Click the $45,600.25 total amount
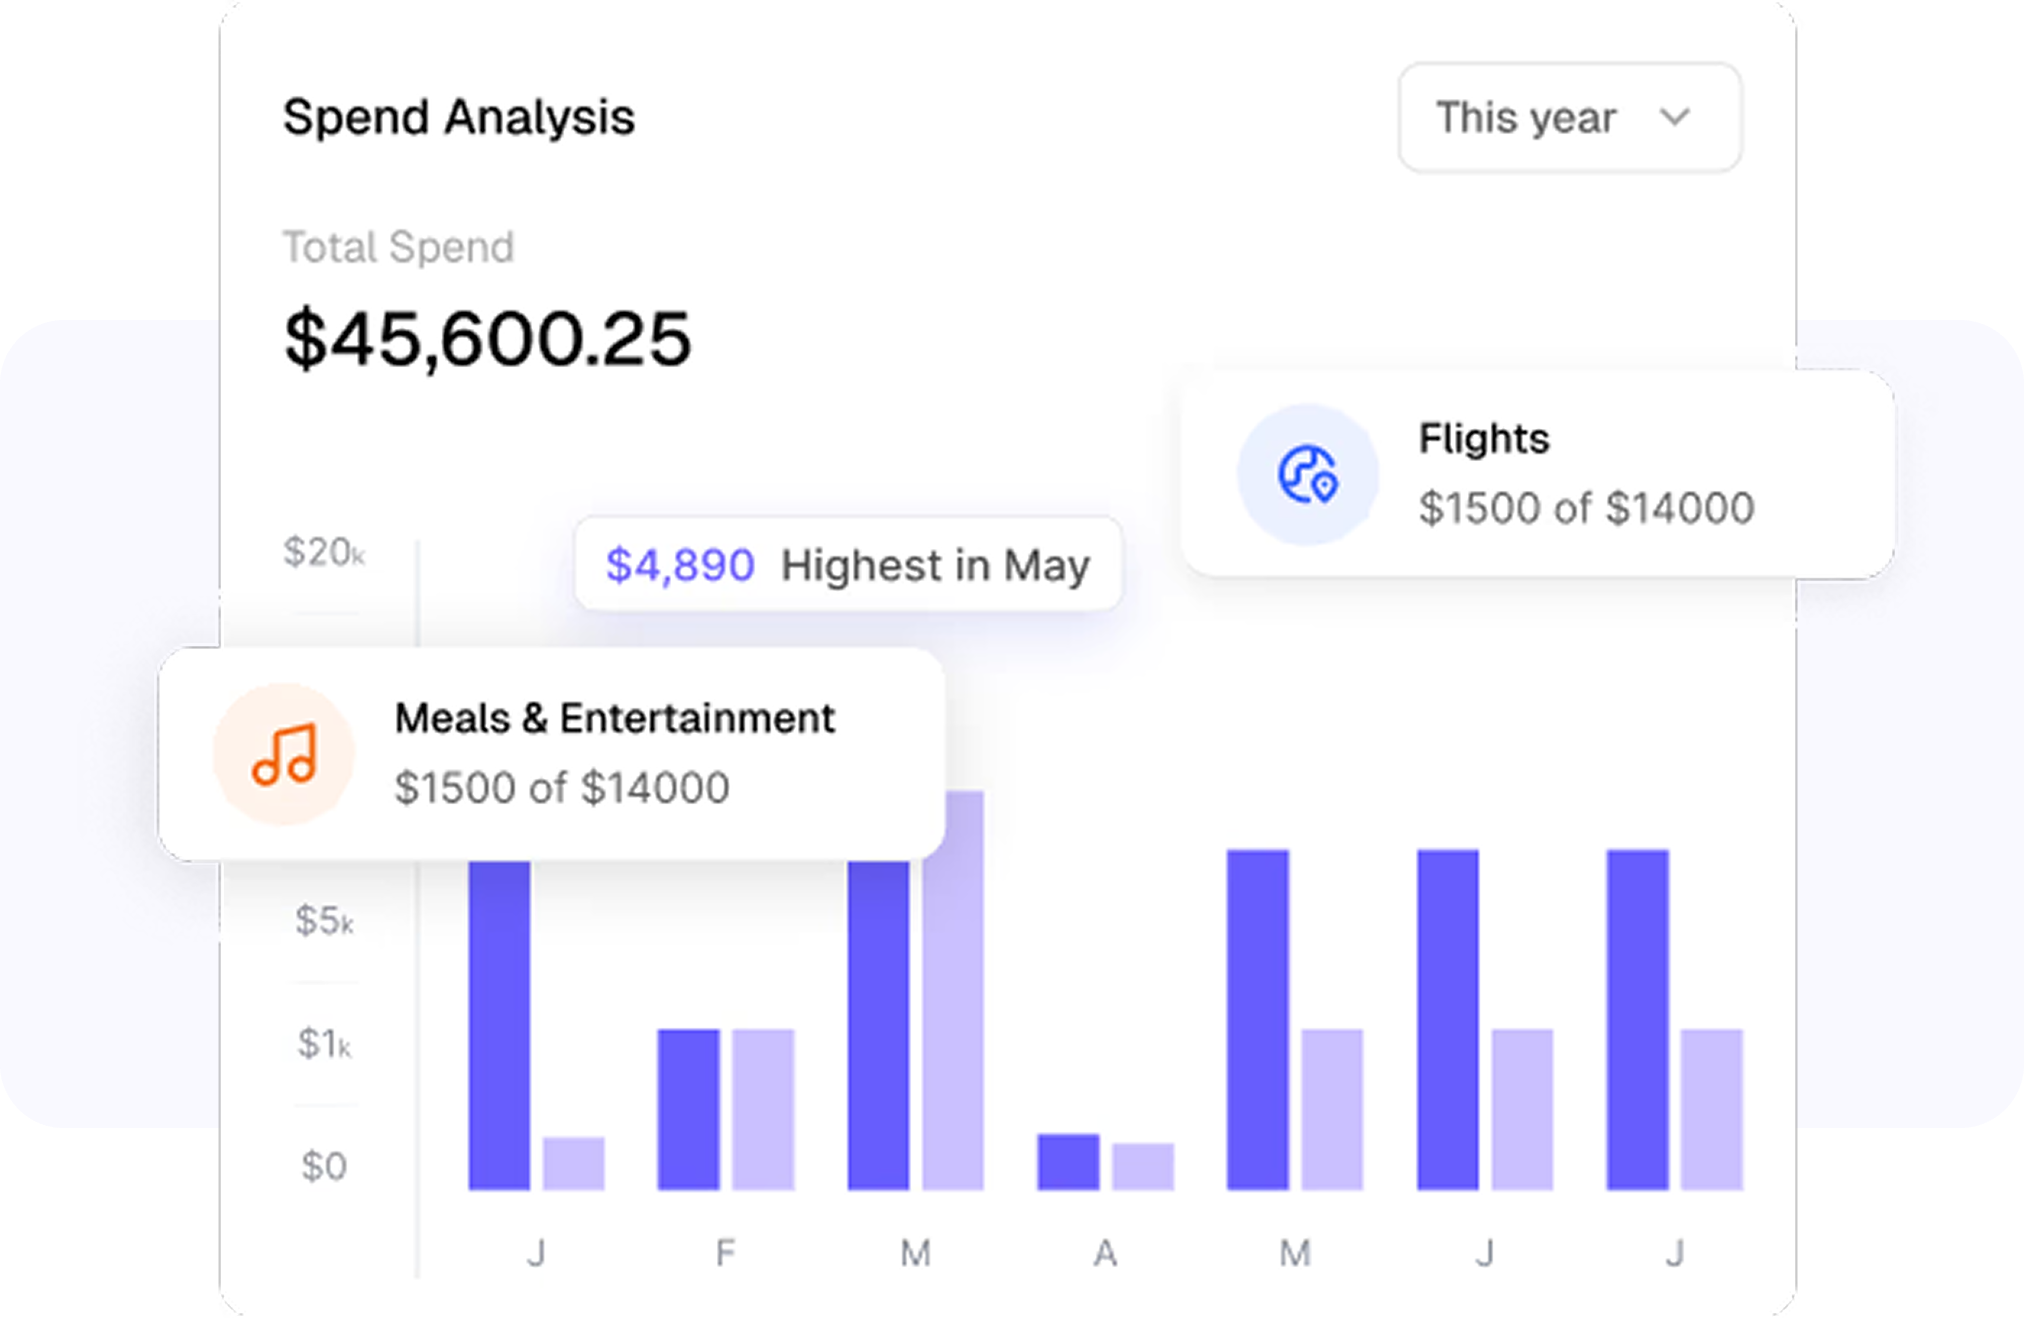Screen dimensions: 2024x1318 coord(488,340)
